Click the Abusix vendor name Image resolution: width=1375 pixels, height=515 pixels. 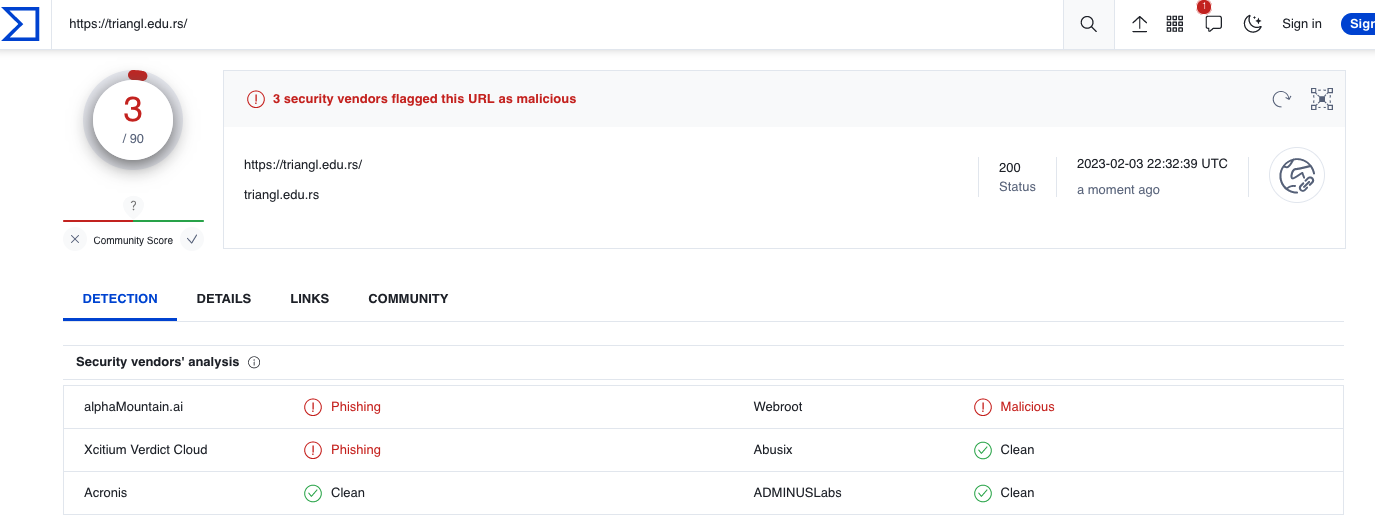tap(773, 450)
